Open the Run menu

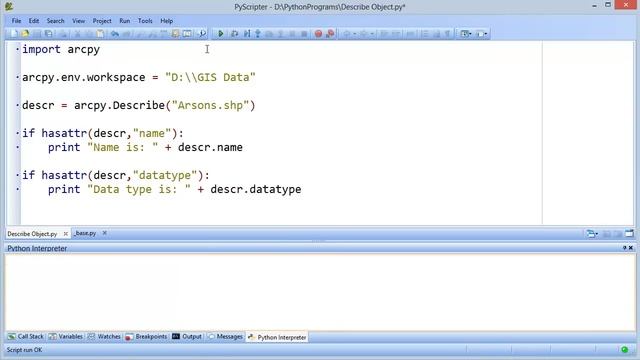[x=124, y=21]
